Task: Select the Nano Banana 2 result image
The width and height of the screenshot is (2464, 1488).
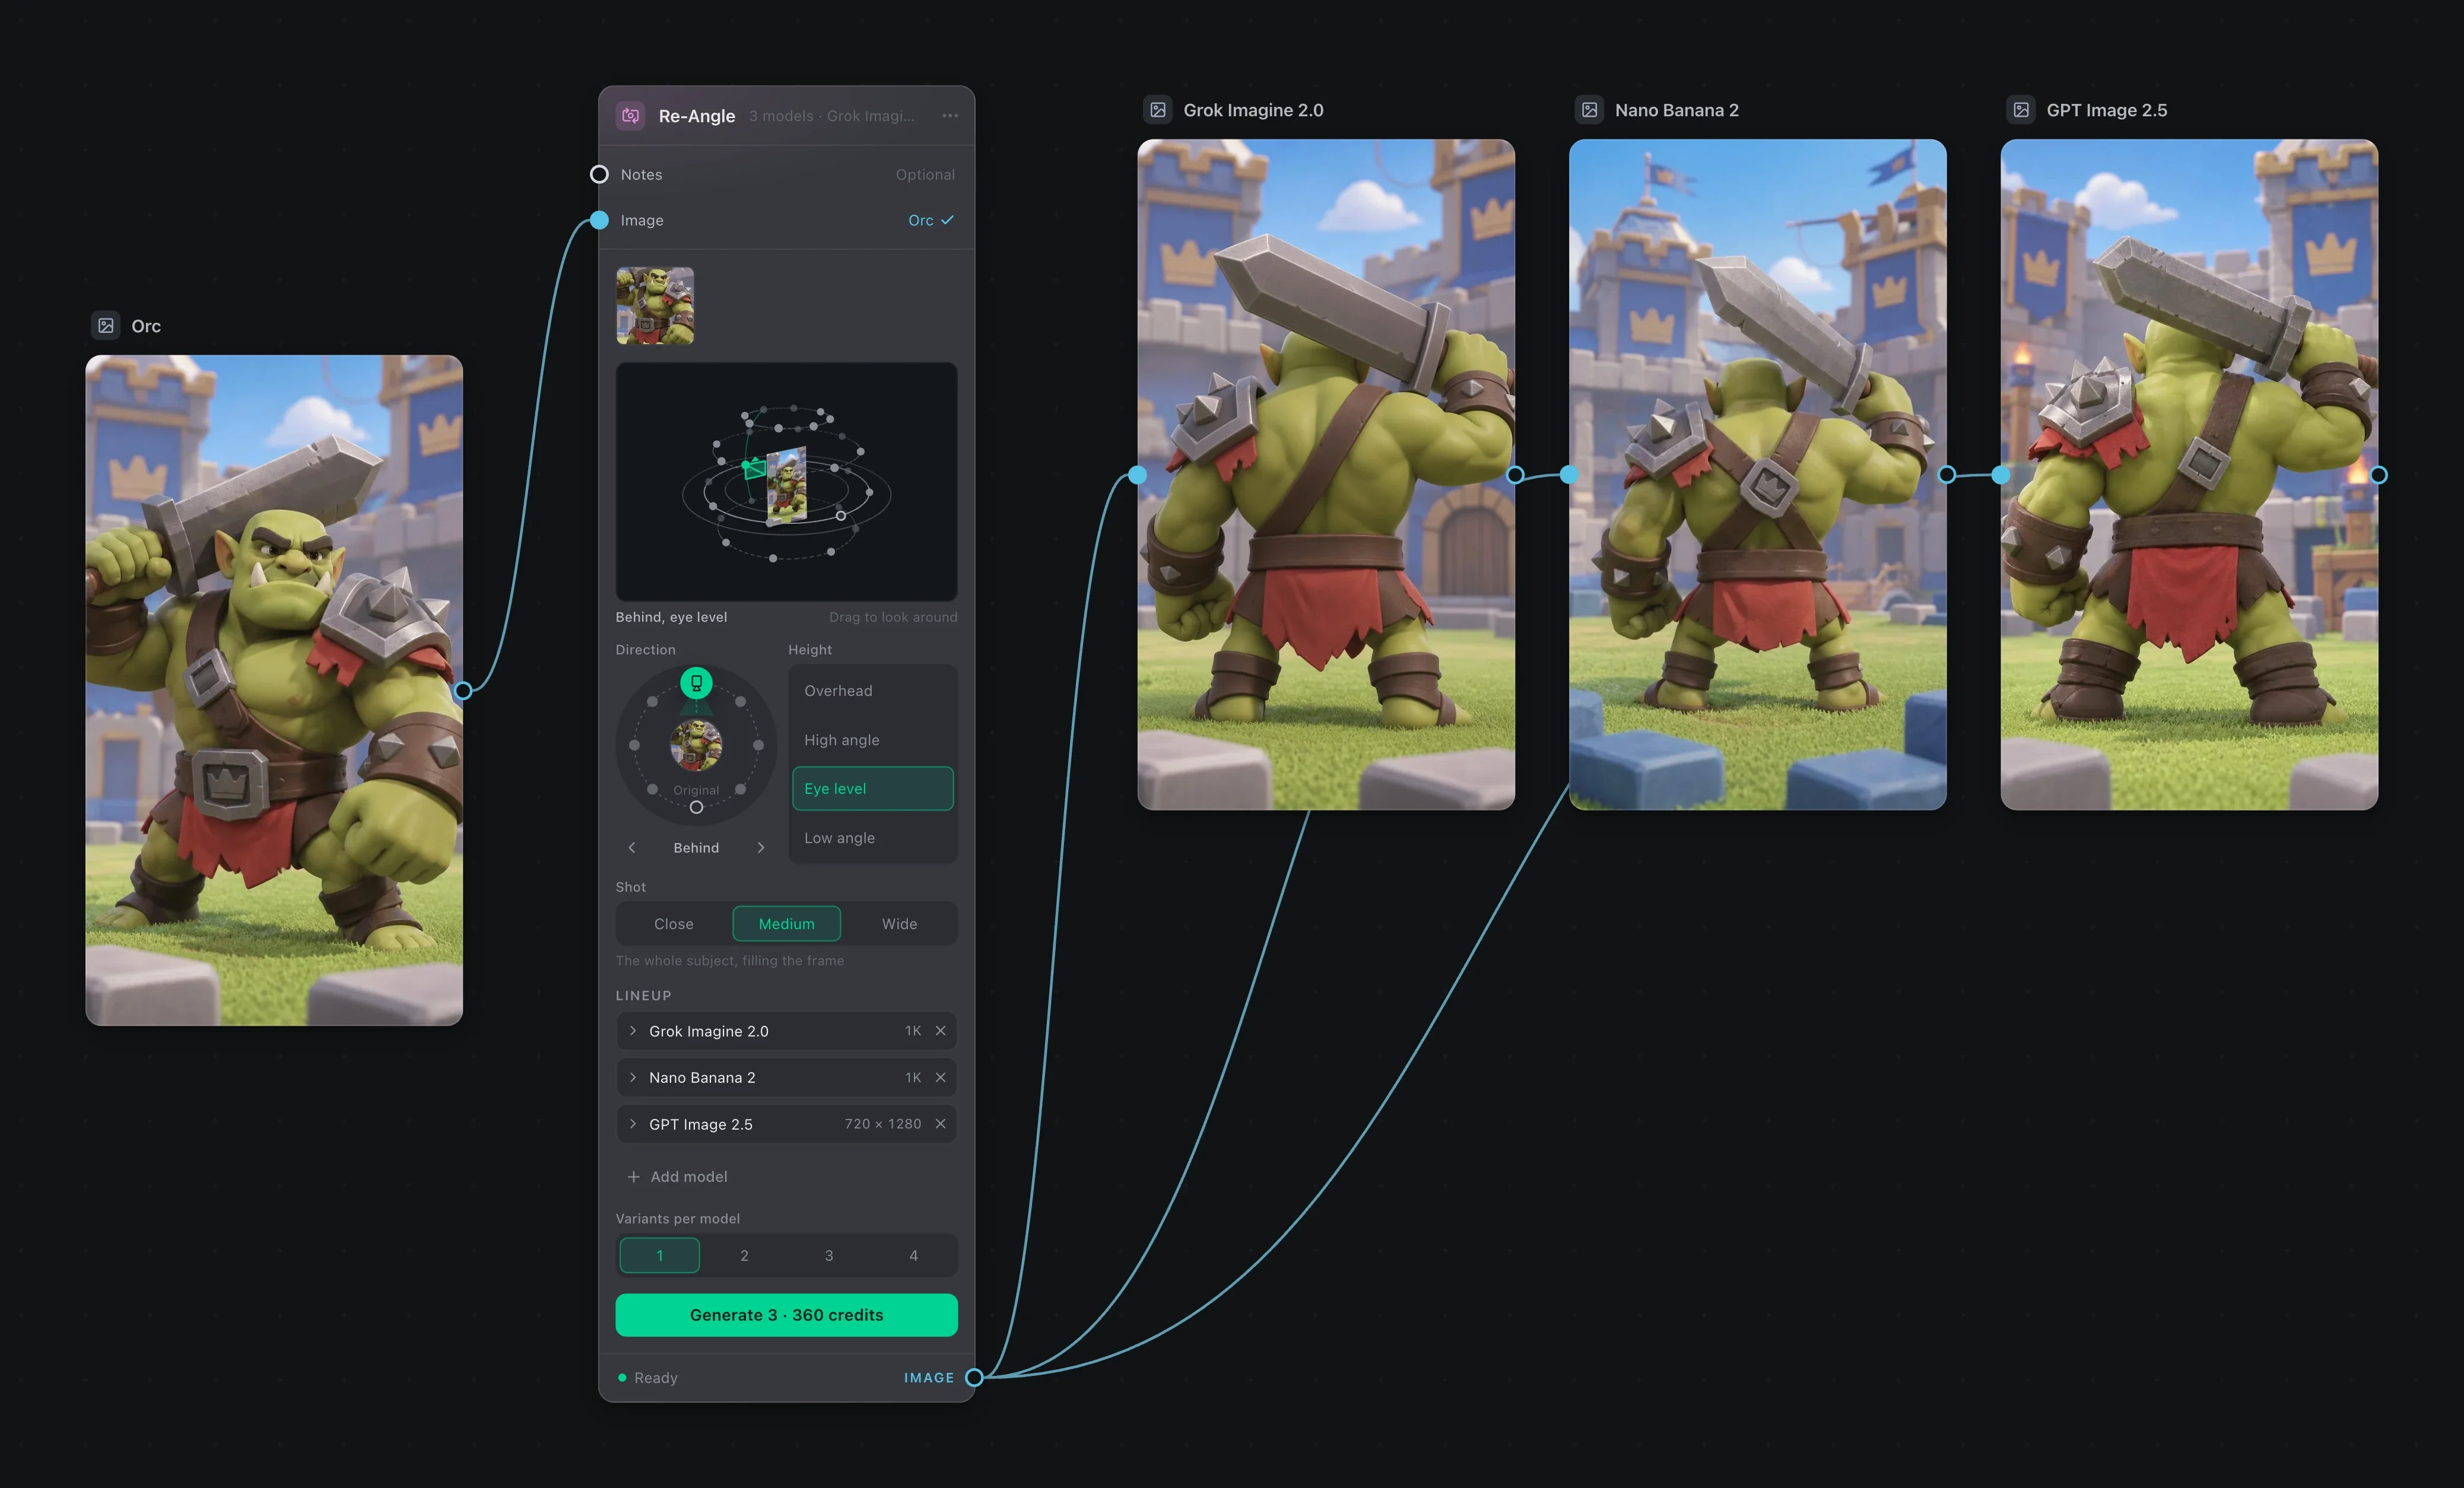Action: pos(1758,474)
